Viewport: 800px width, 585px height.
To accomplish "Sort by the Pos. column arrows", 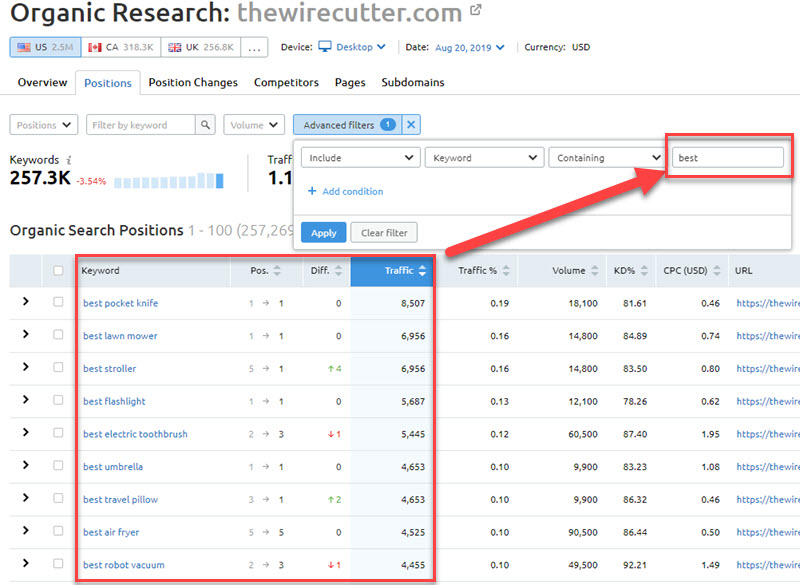I will click(x=277, y=271).
